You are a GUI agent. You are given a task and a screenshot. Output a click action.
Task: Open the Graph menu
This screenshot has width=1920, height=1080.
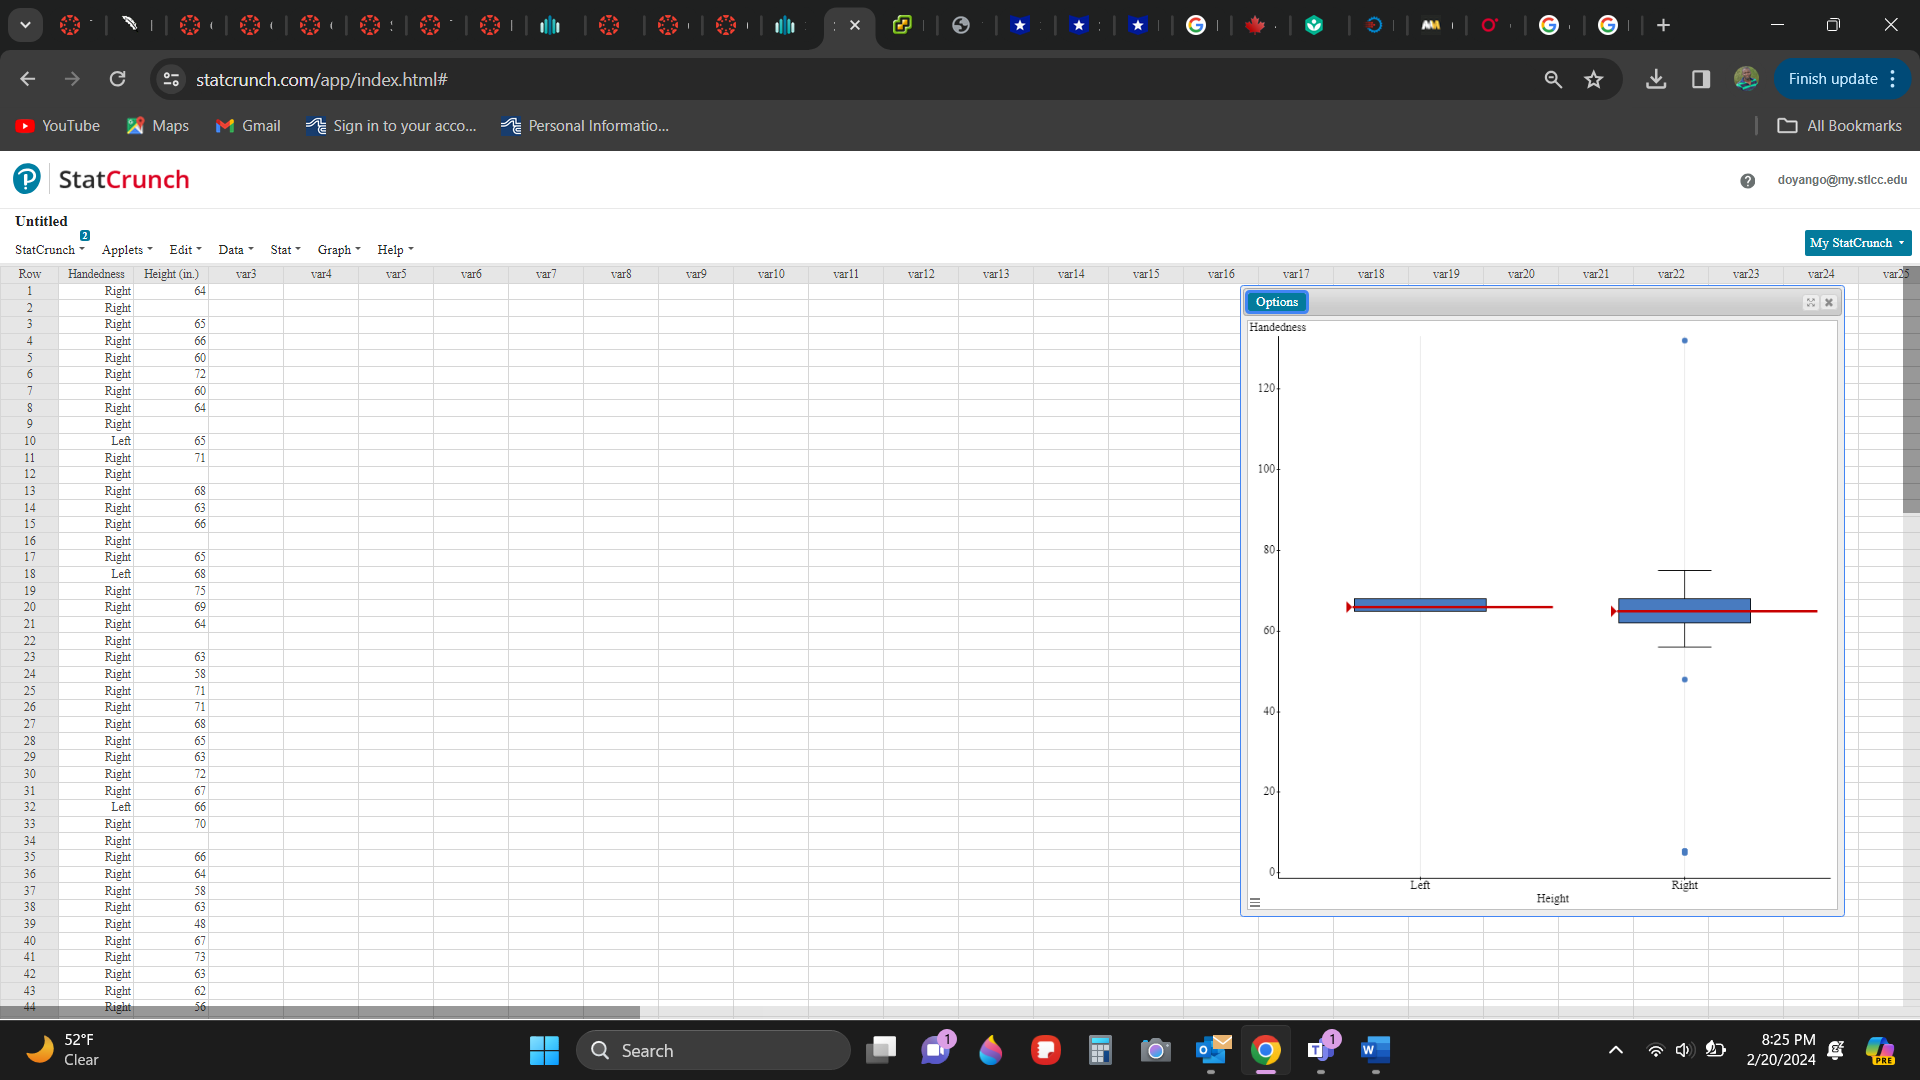tap(338, 250)
